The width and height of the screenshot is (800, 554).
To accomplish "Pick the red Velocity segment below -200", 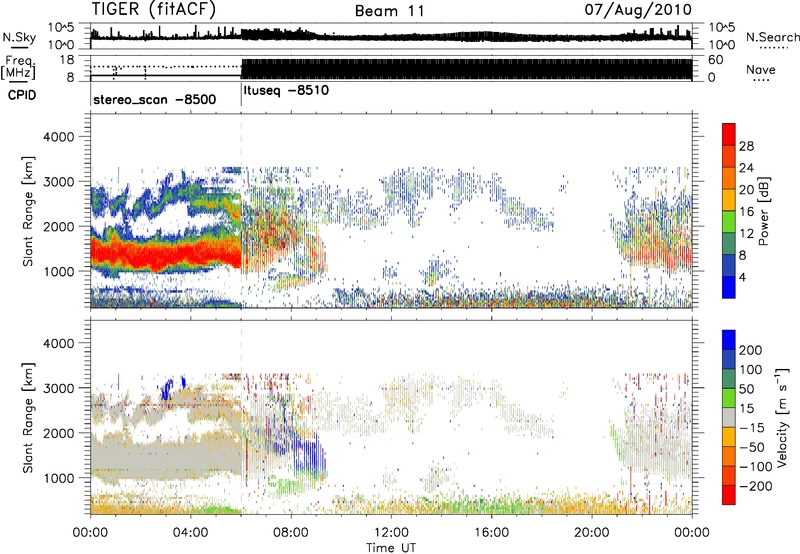I will 729,495.
